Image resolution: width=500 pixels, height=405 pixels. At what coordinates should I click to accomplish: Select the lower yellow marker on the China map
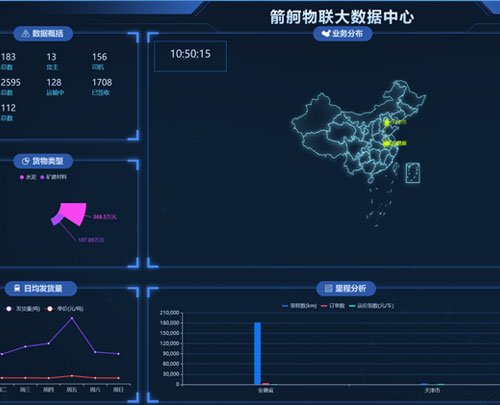pyautogui.click(x=386, y=144)
